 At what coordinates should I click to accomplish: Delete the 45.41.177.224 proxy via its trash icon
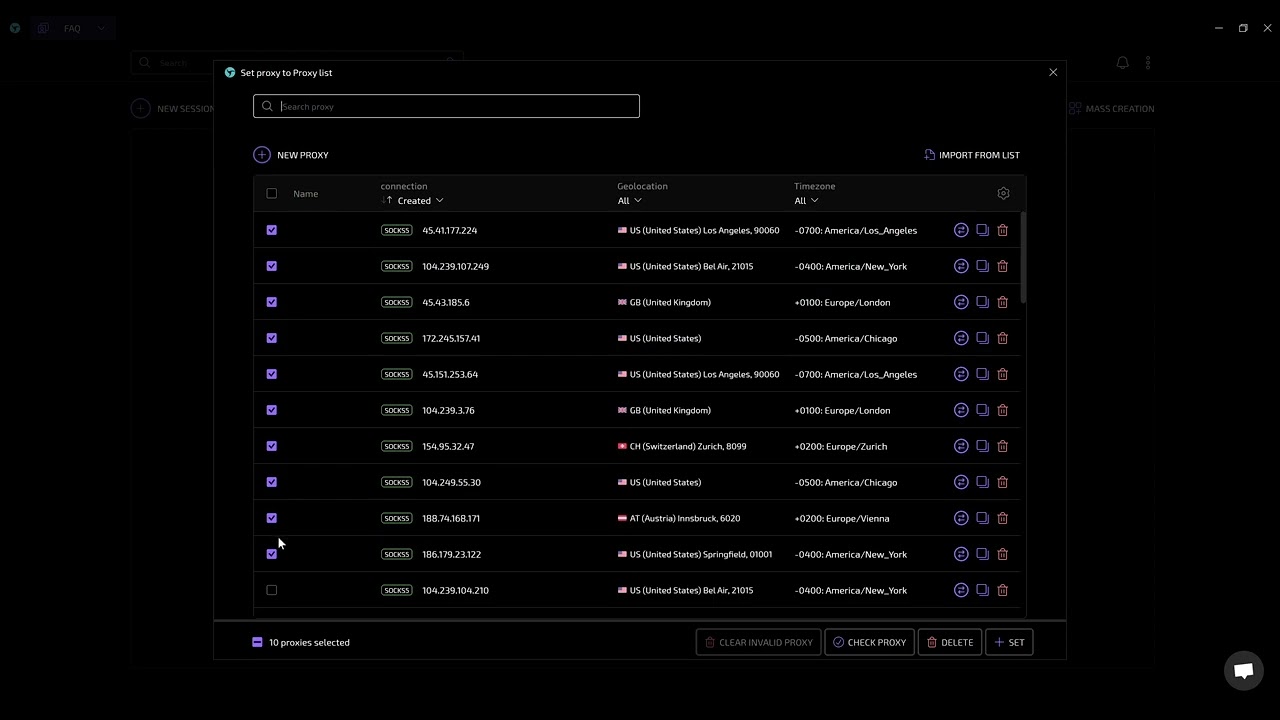tap(1002, 230)
